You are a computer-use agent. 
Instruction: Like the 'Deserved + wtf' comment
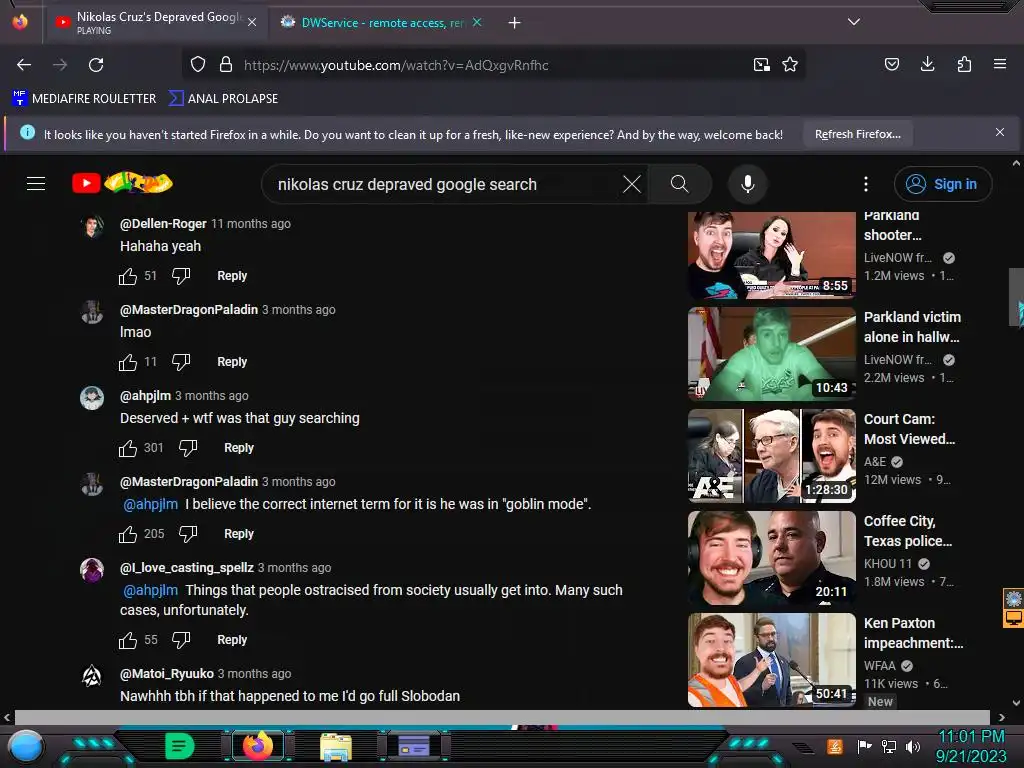pos(128,448)
